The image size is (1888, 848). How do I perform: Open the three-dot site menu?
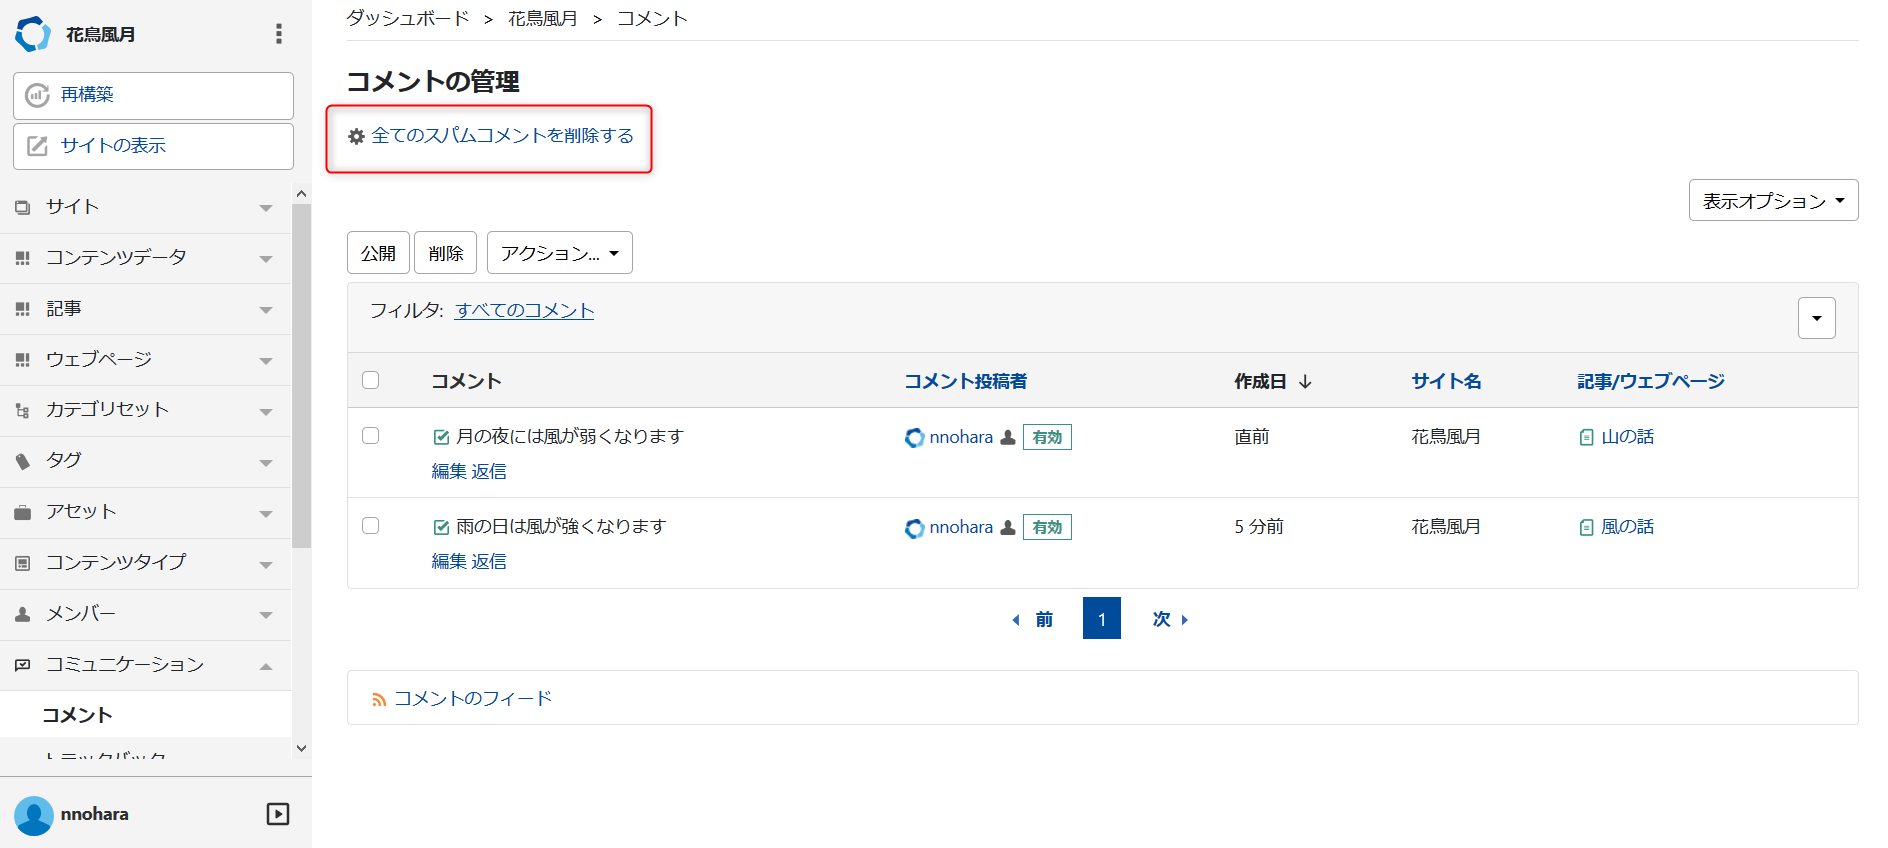click(279, 34)
